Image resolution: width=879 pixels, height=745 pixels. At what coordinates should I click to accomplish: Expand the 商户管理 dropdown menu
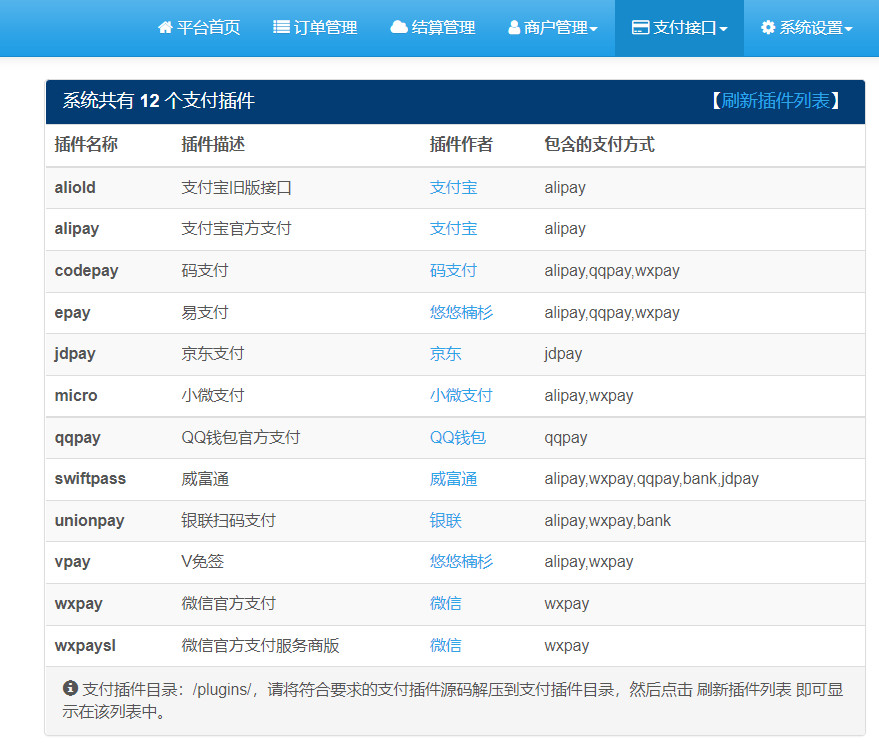coord(553,27)
